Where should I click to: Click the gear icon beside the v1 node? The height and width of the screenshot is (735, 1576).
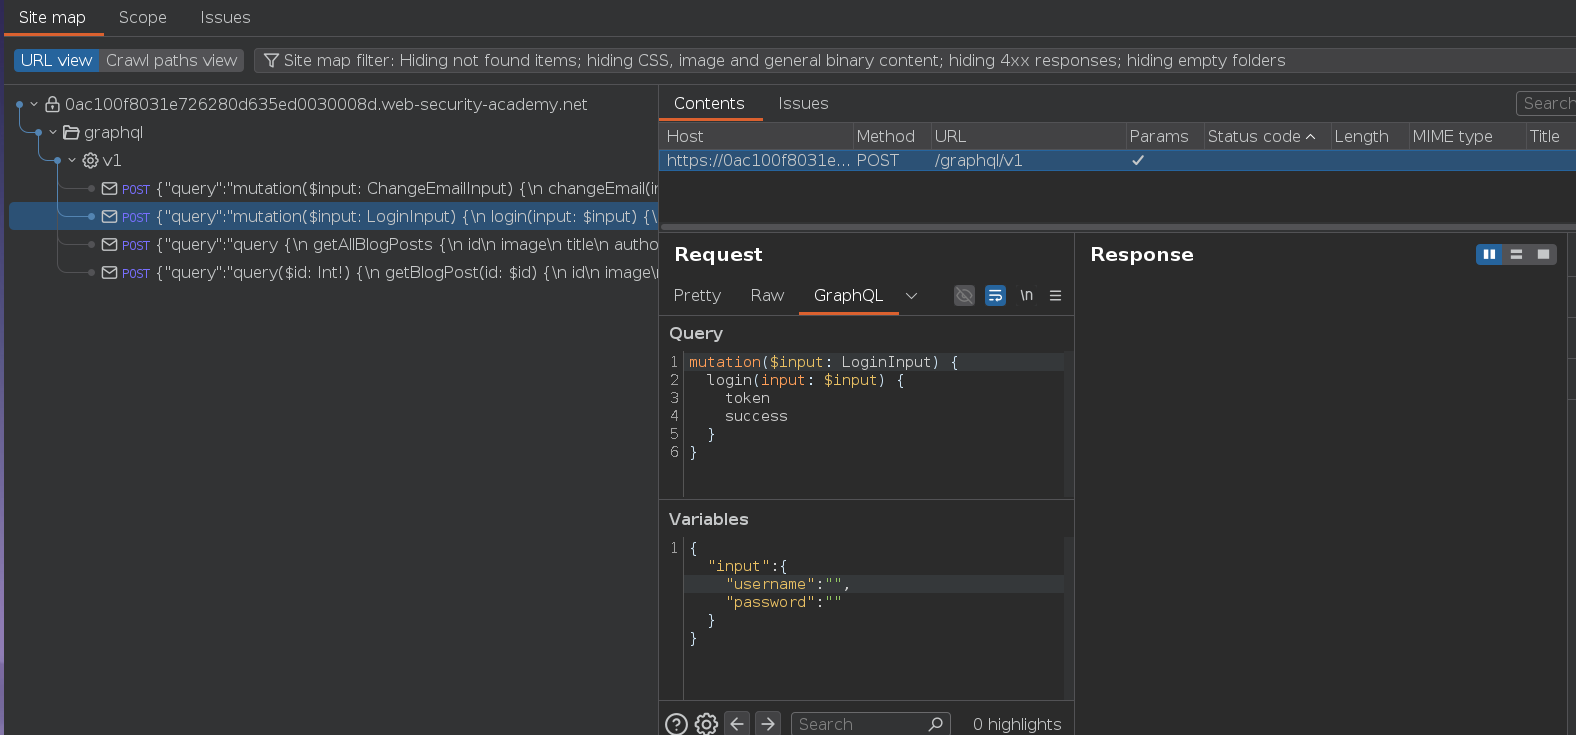(90, 160)
